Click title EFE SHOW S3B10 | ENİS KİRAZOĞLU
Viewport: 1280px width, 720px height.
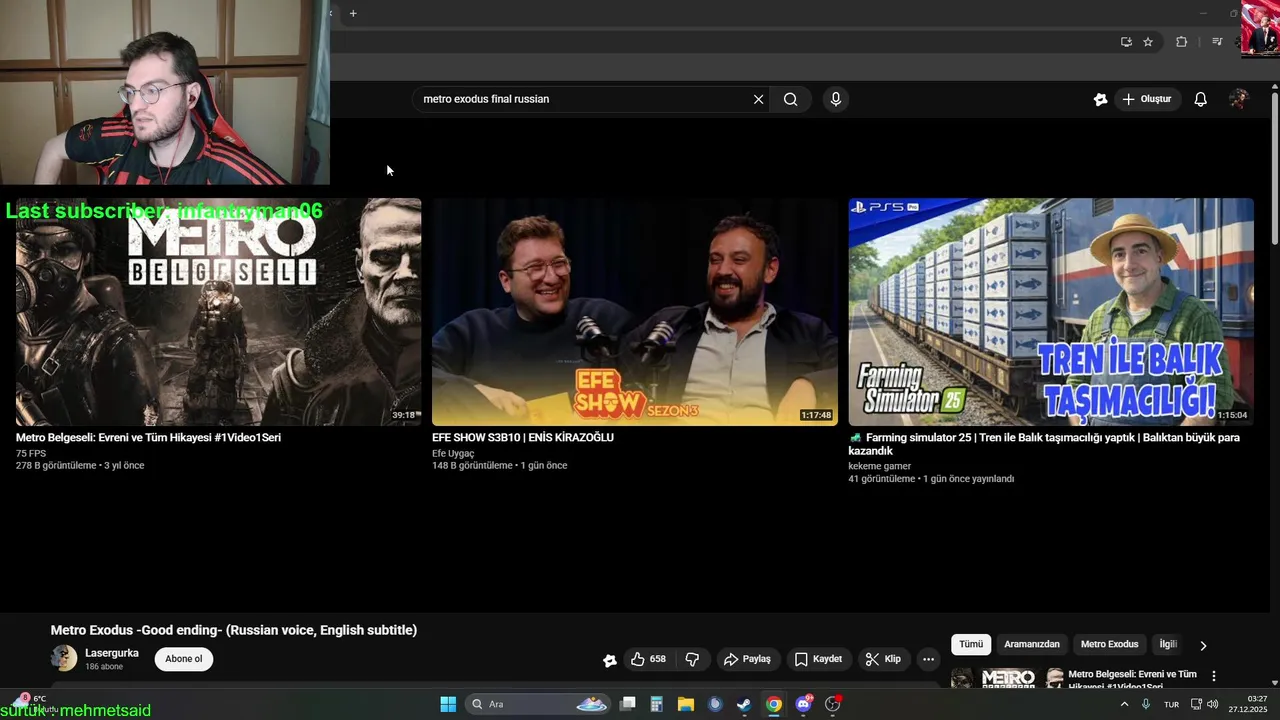click(523, 438)
